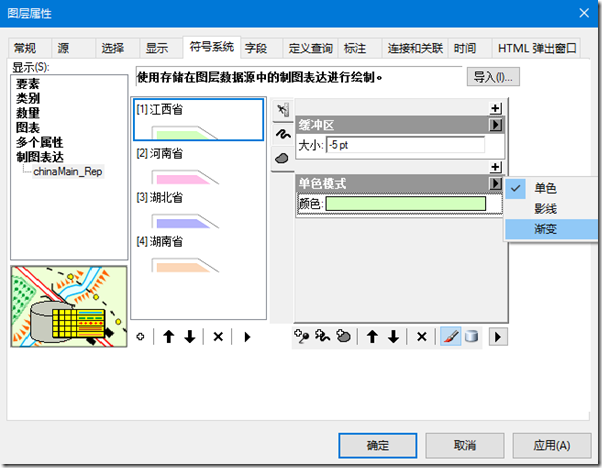This screenshot has height=468, width=602.
Task: Select the fill polygon layer icon
Action: (283, 158)
